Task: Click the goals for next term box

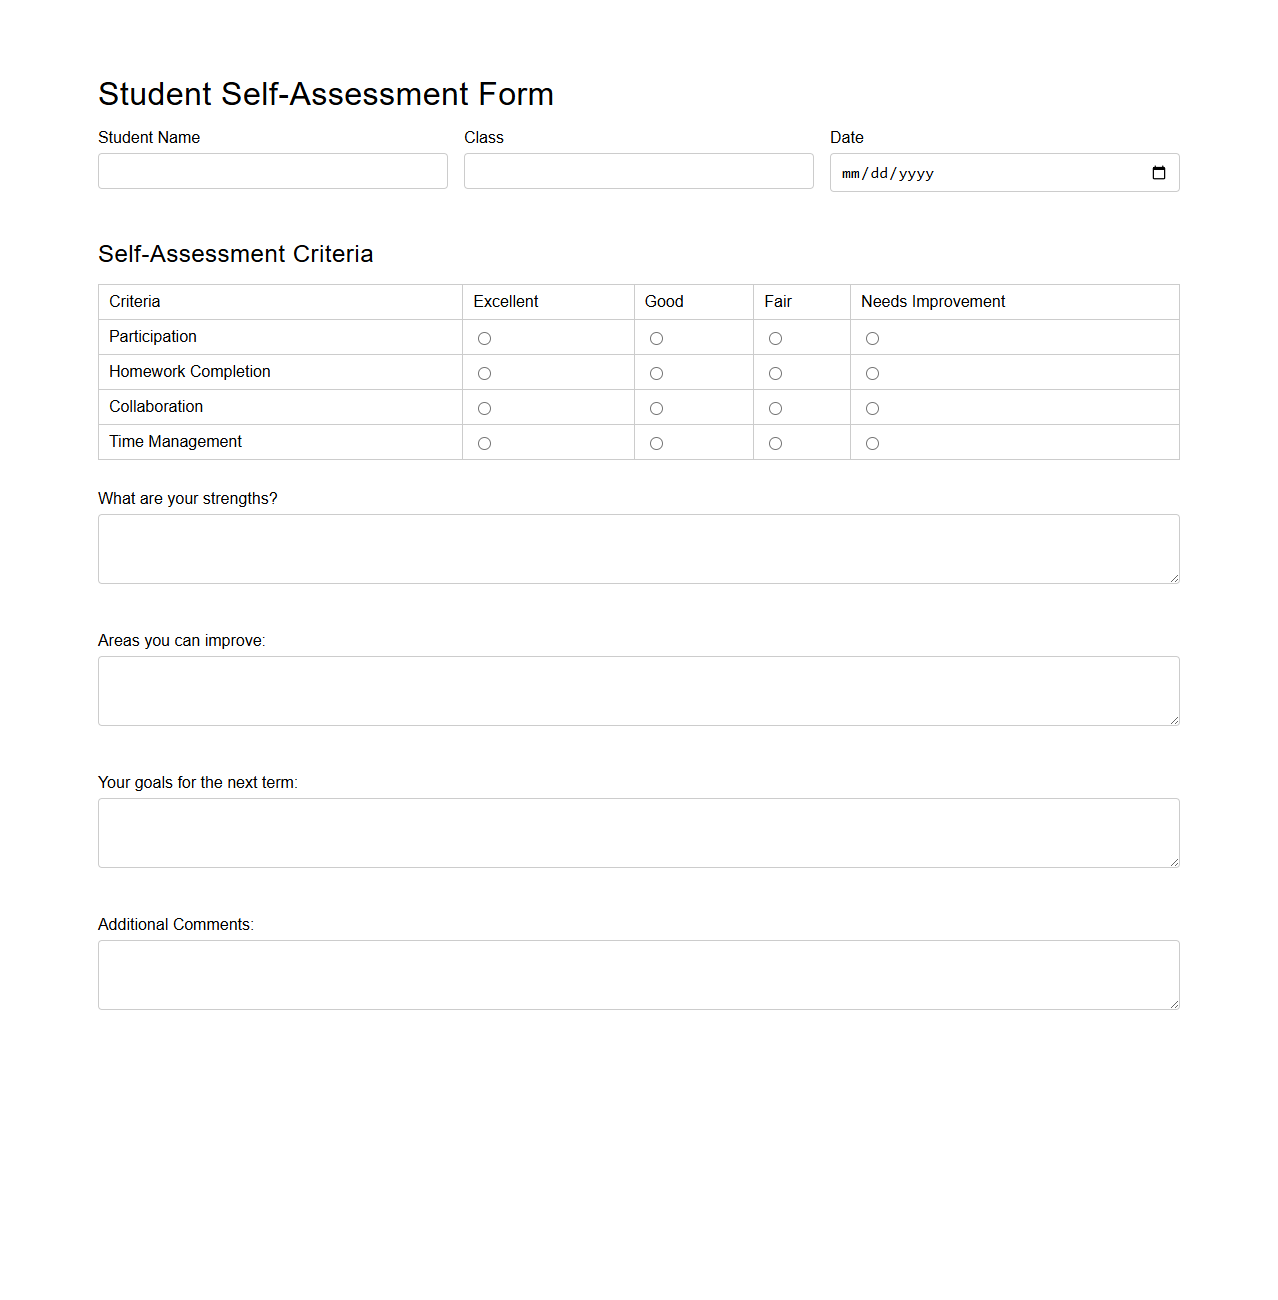Action: pyautogui.click(x=638, y=832)
